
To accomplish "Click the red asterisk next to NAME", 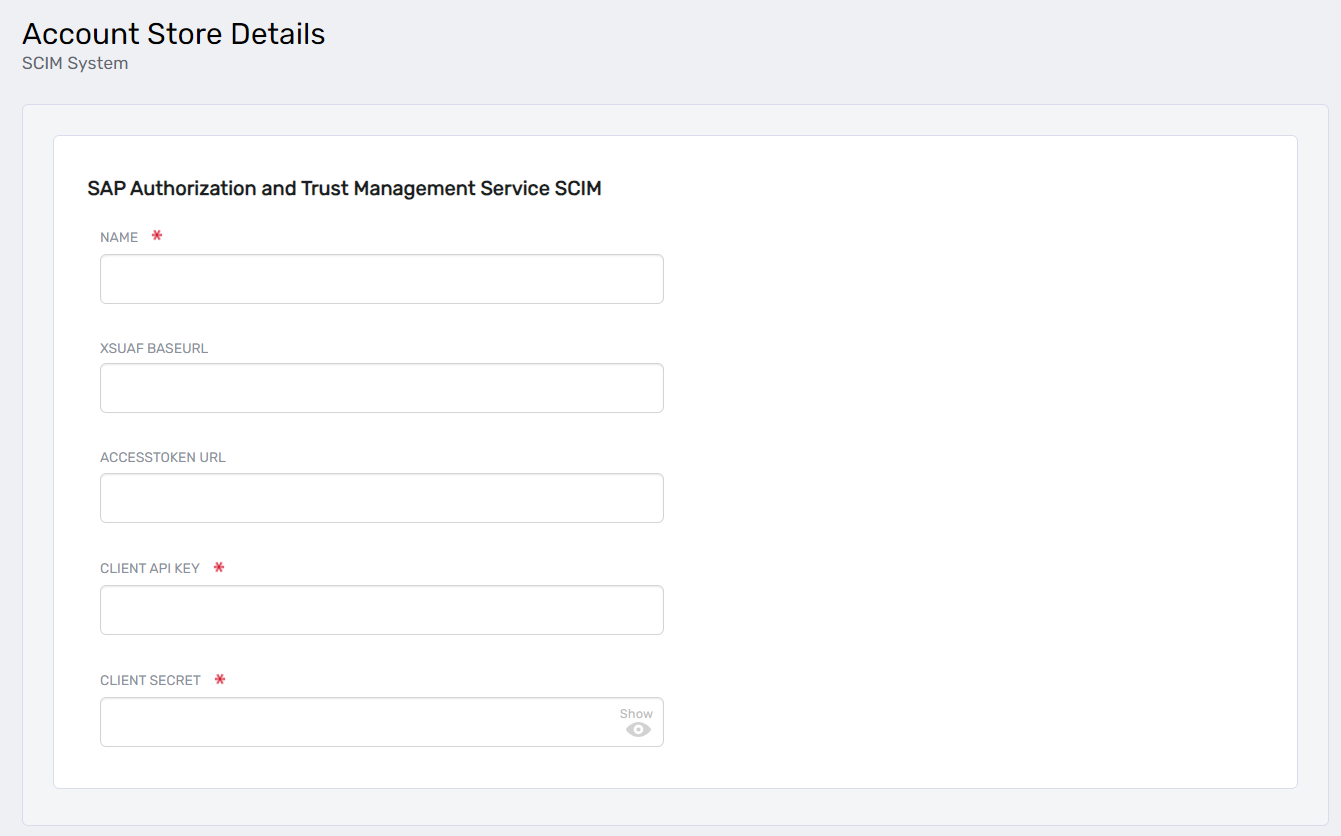I will (x=157, y=236).
